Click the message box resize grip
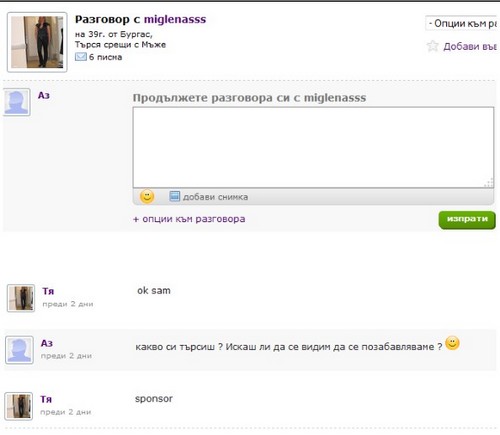 tap(489, 183)
